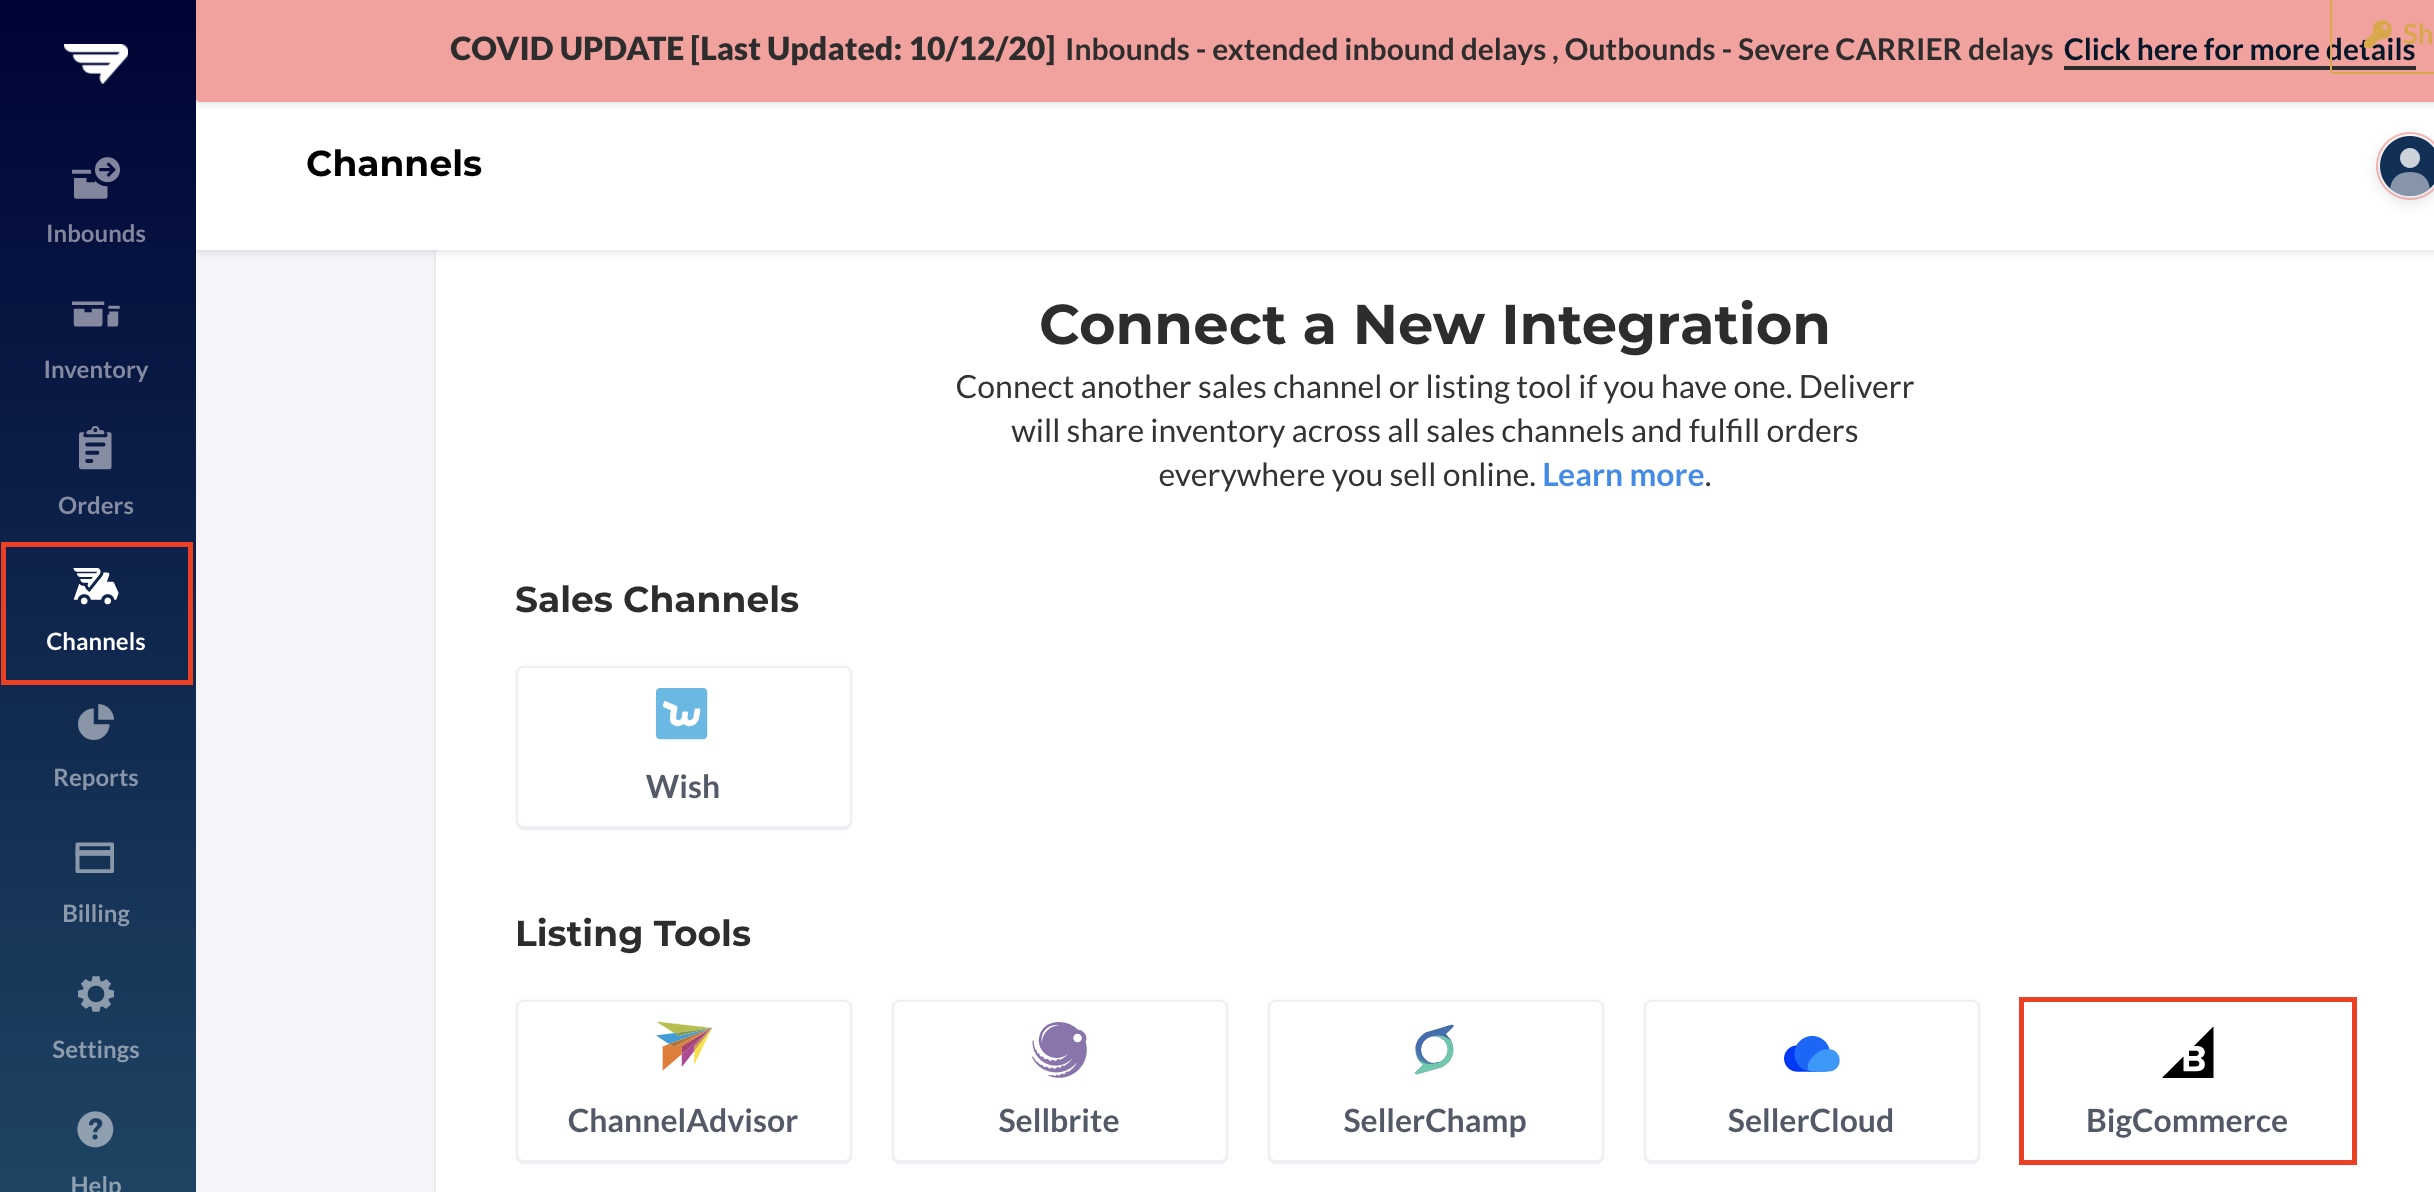Connect the ChannelAdvisor listing tool
This screenshot has width=2434, height=1192.
(x=684, y=1081)
